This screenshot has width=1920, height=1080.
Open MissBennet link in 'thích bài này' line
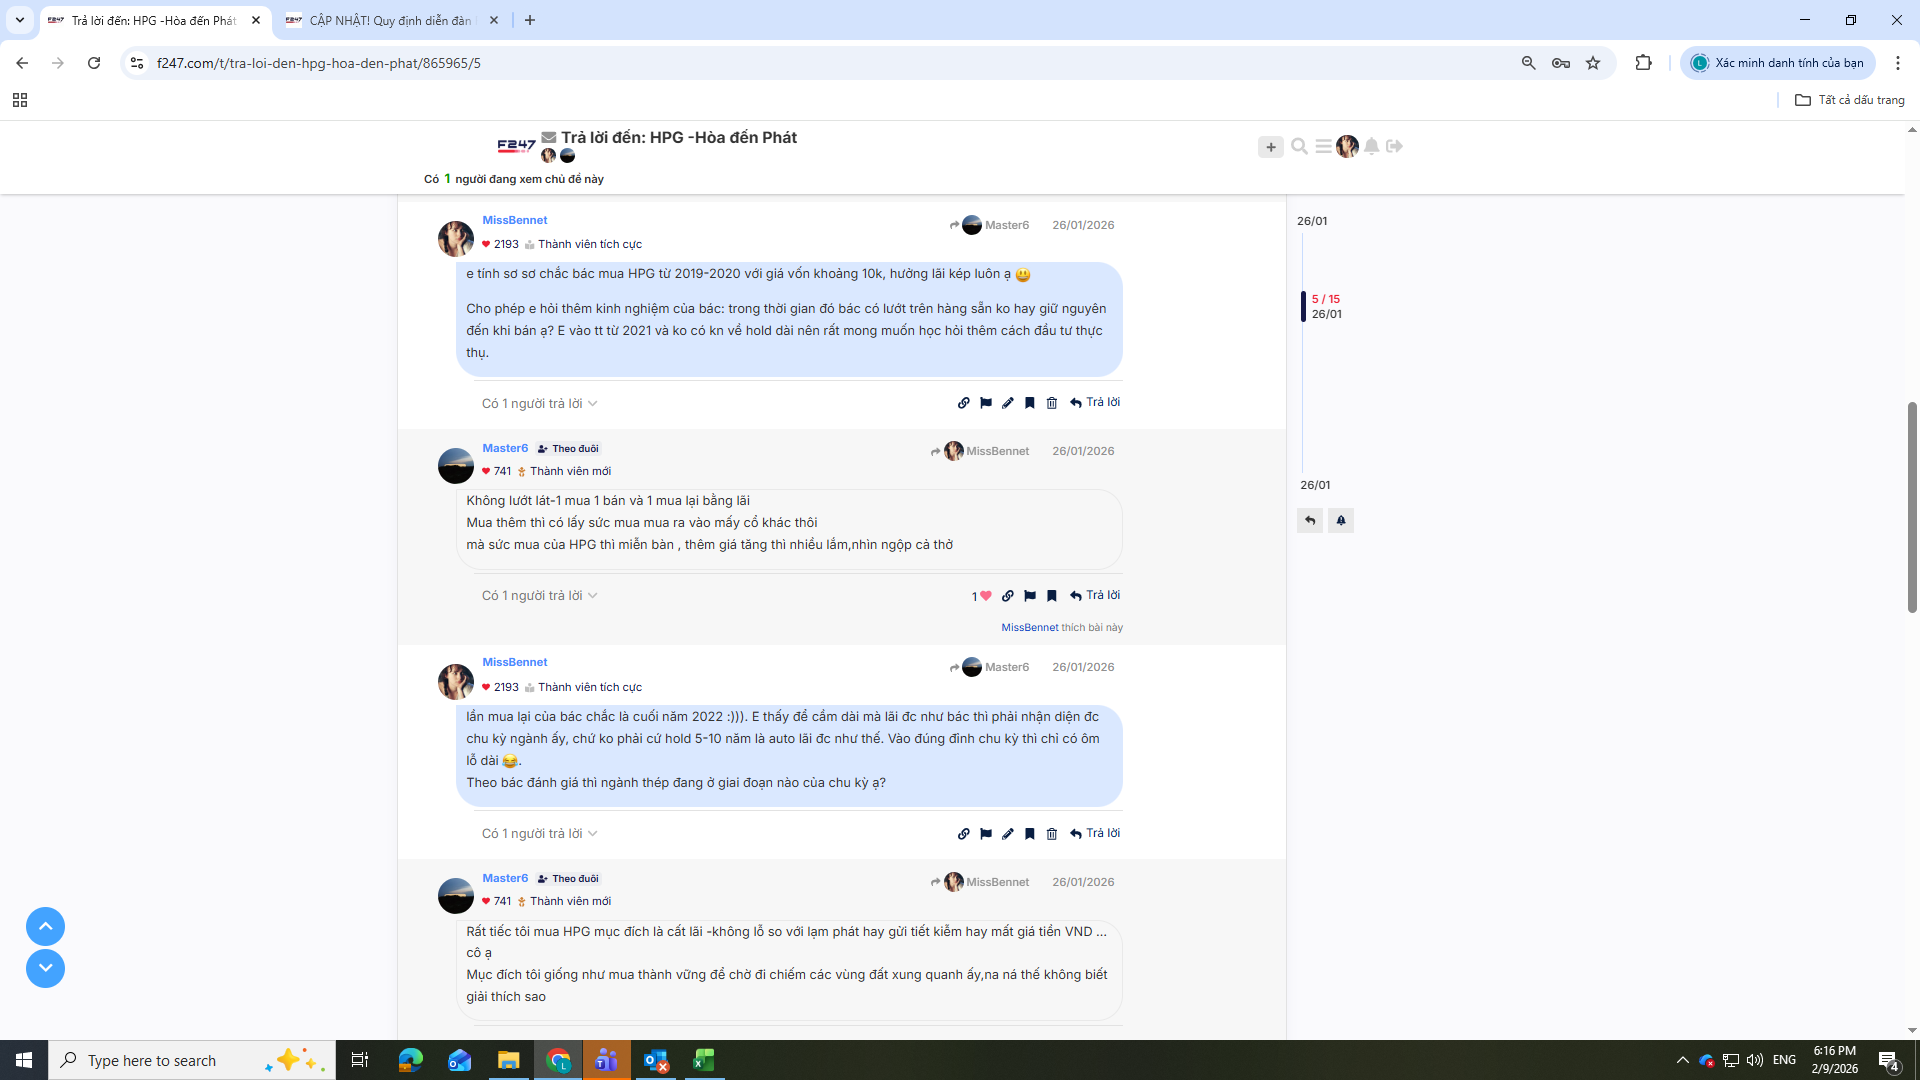pyautogui.click(x=1029, y=628)
